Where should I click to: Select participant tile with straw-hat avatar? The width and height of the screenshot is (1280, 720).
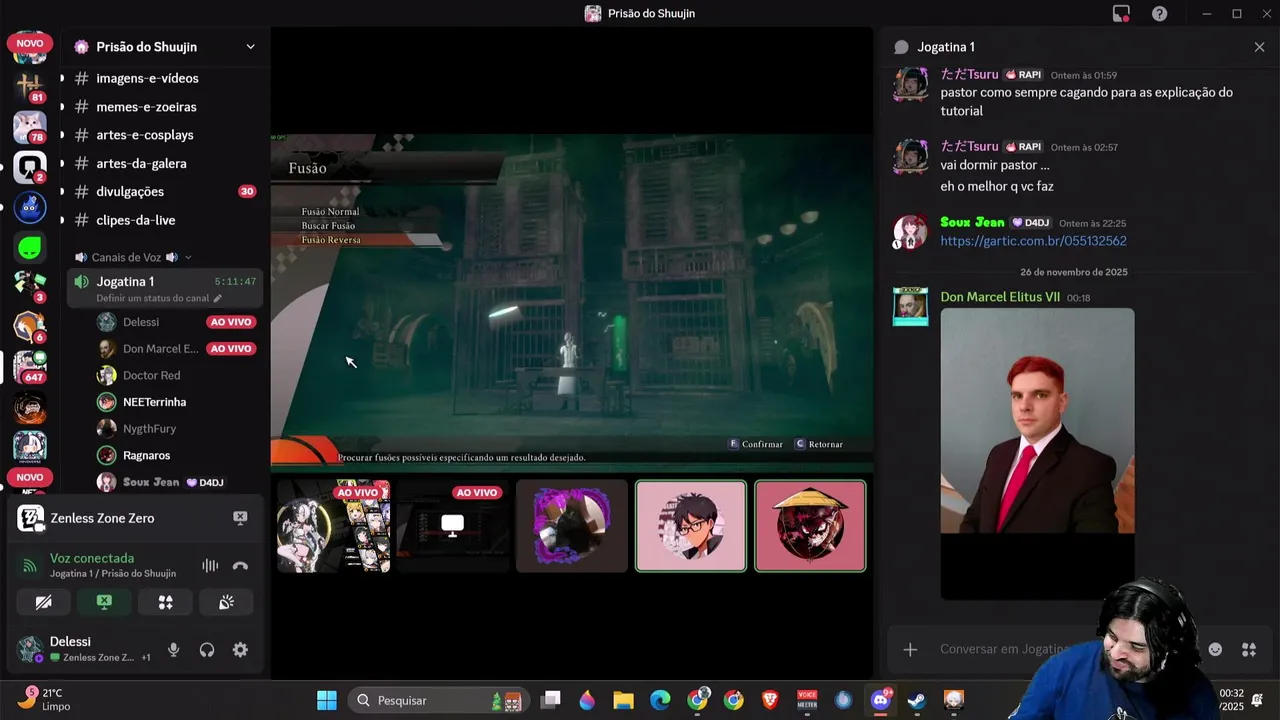[x=810, y=526]
